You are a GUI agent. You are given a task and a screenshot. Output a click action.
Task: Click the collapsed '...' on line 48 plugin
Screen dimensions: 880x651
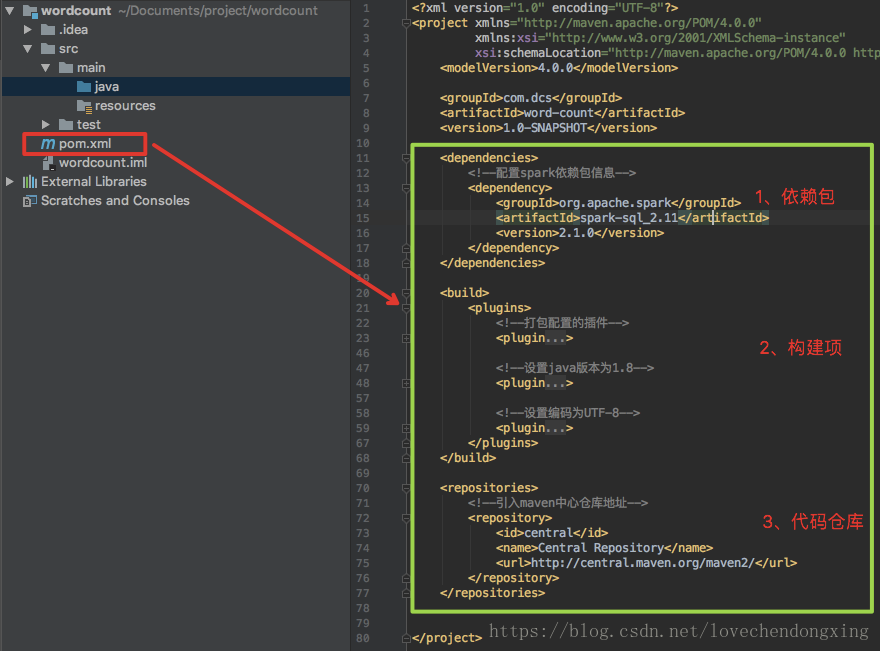(555, 383)
